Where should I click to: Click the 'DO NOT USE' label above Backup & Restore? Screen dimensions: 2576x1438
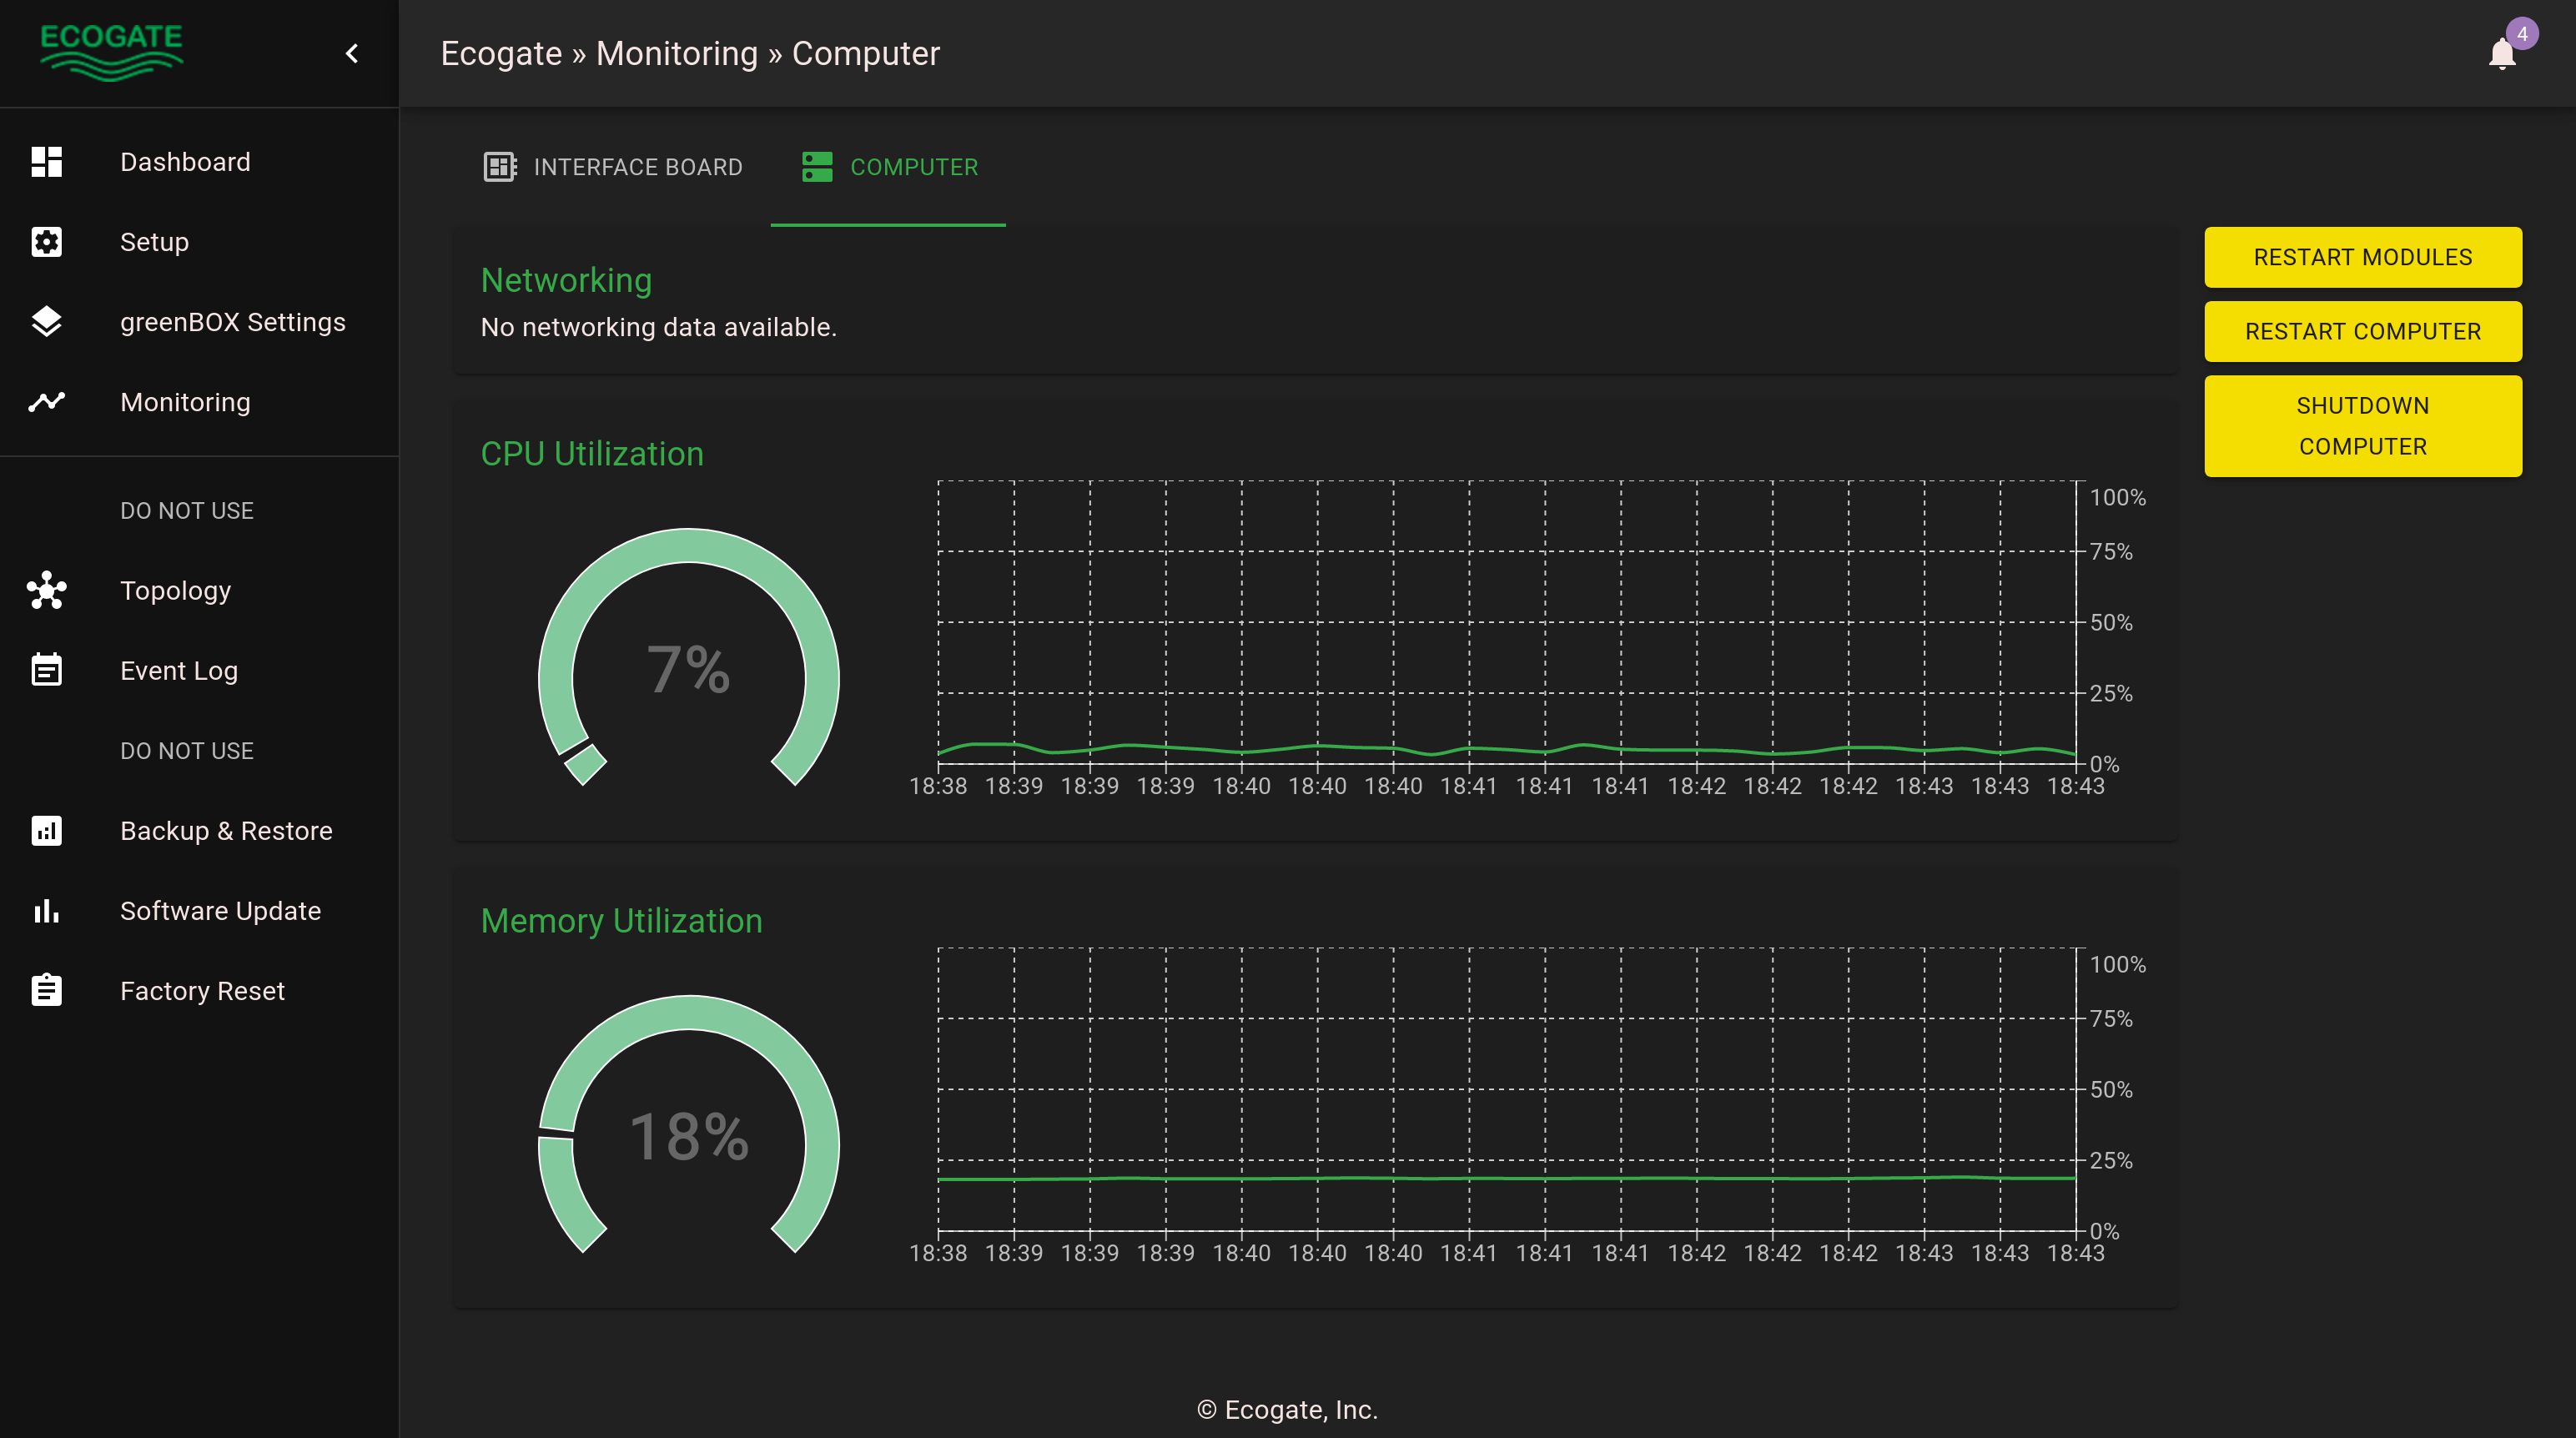187,750
